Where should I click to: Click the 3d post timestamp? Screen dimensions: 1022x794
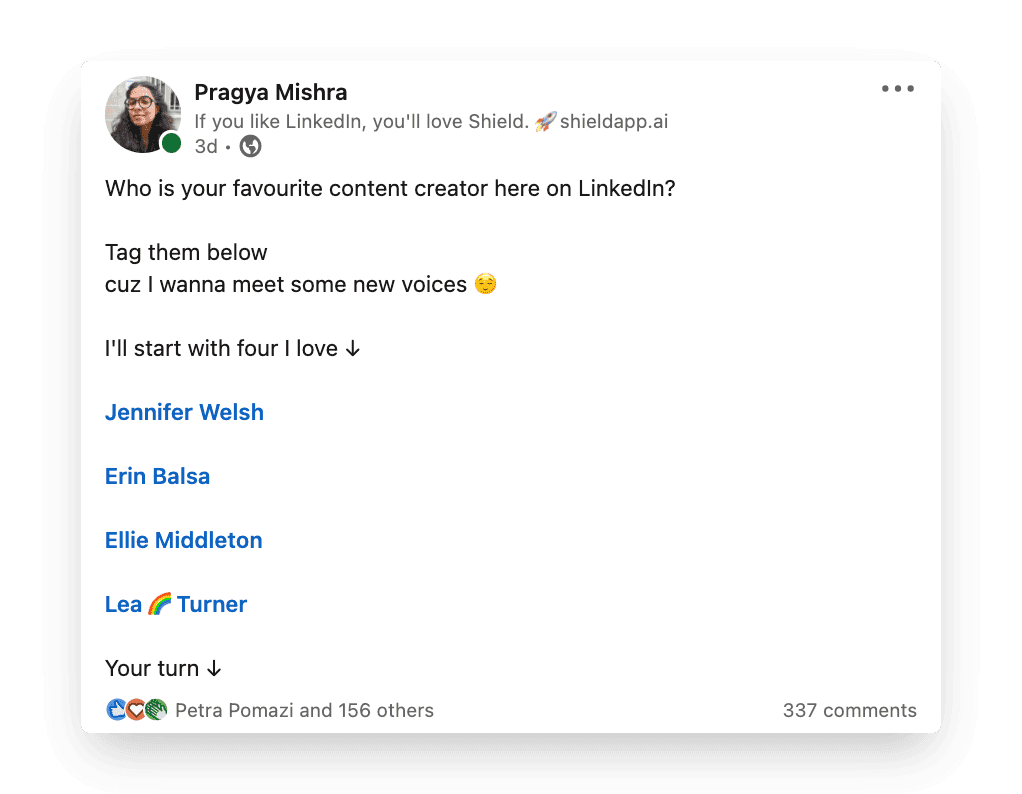(x=206, y=146)
